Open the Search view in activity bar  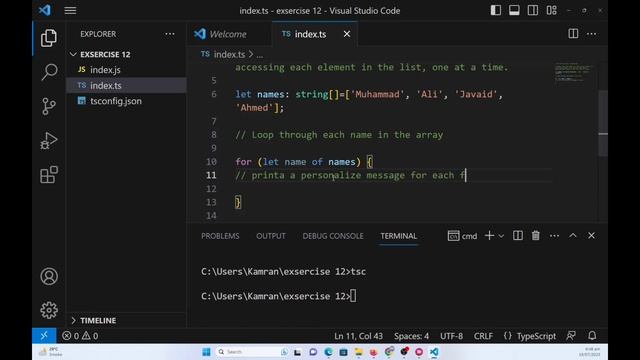click(x=49, y=72)
